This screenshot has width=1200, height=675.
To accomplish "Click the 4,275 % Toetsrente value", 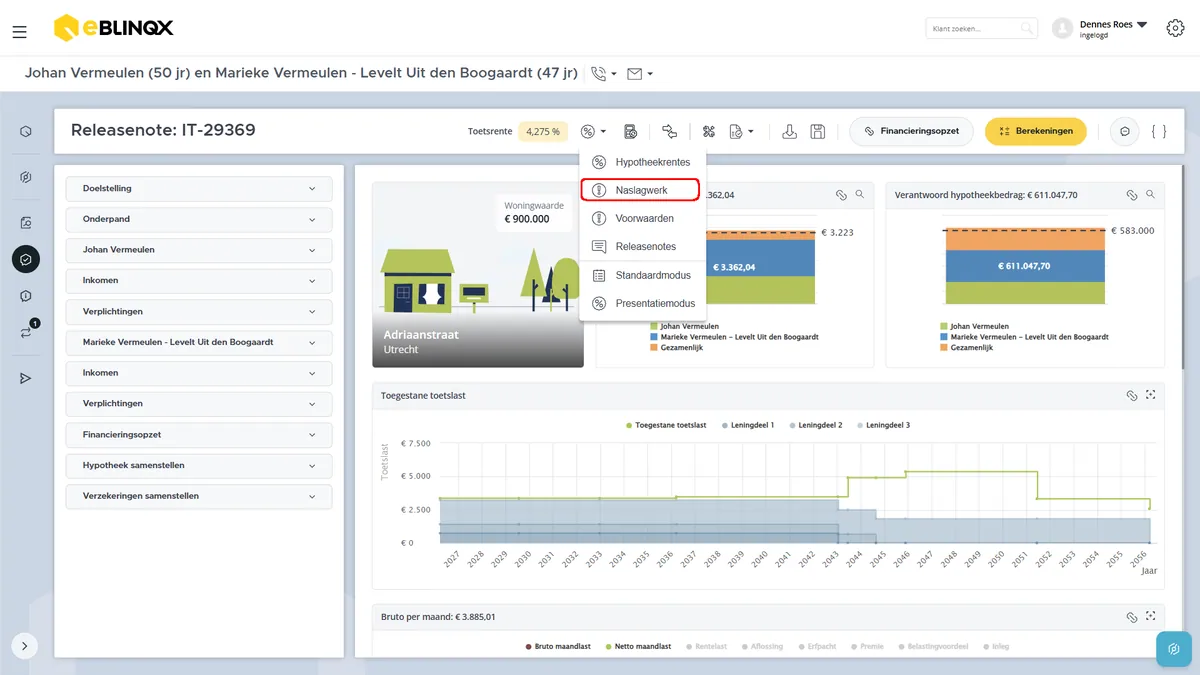I will (x=543, y=131).
